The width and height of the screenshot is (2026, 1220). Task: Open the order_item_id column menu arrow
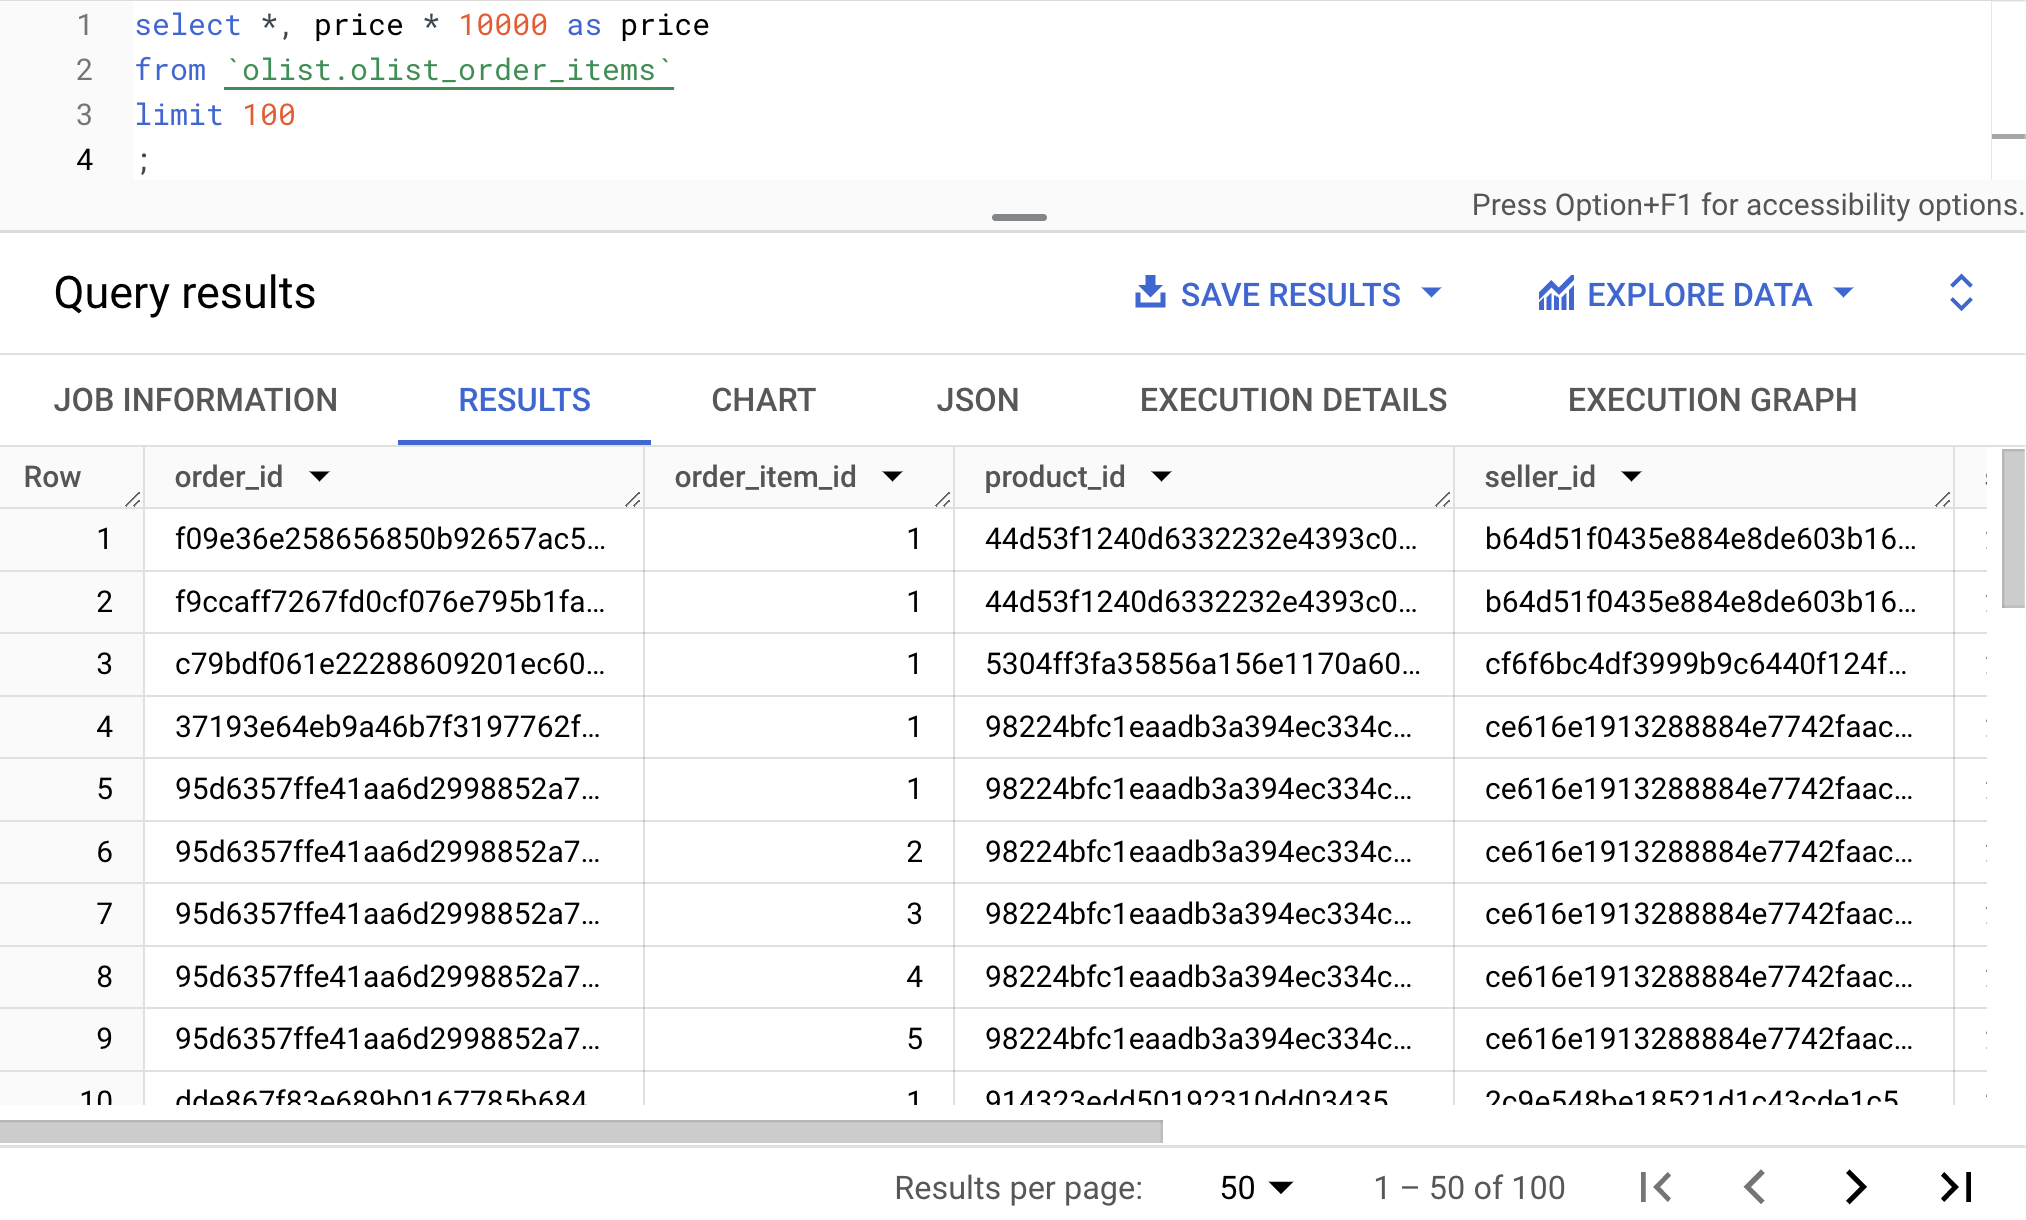tap(892, 477)
